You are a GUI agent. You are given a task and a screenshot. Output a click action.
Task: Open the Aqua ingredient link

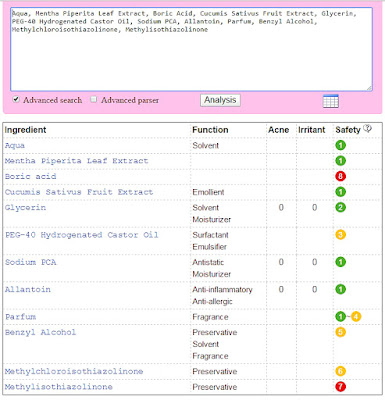point(15,145)
